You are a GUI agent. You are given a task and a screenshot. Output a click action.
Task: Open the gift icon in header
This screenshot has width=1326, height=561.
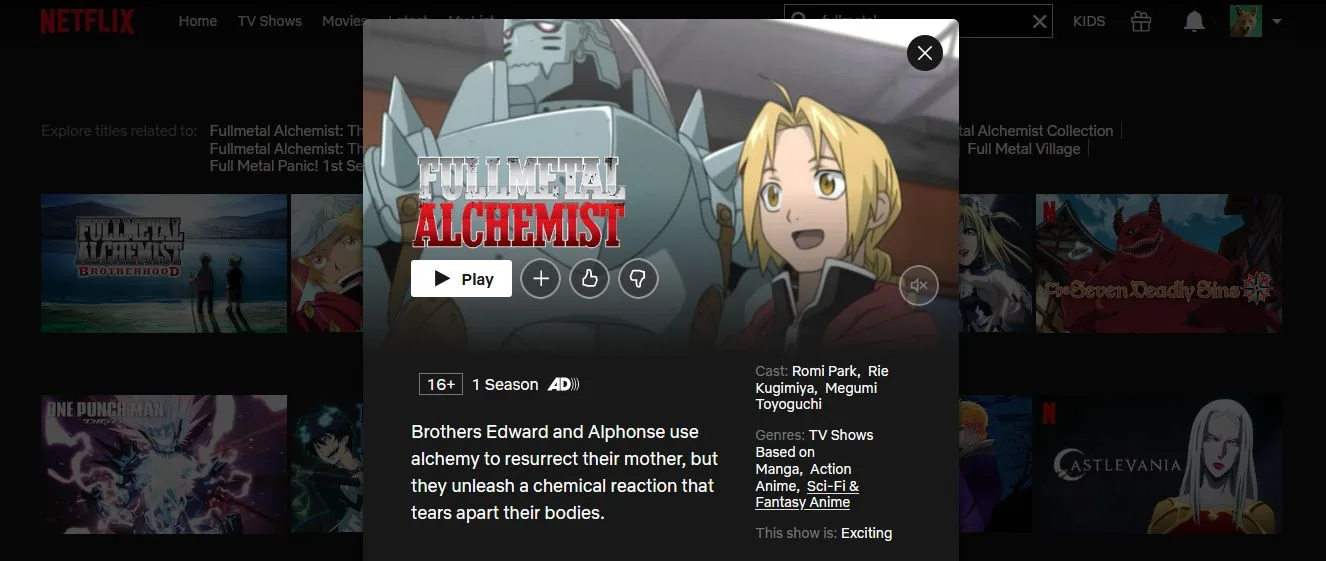click(x=1141, y=21)
